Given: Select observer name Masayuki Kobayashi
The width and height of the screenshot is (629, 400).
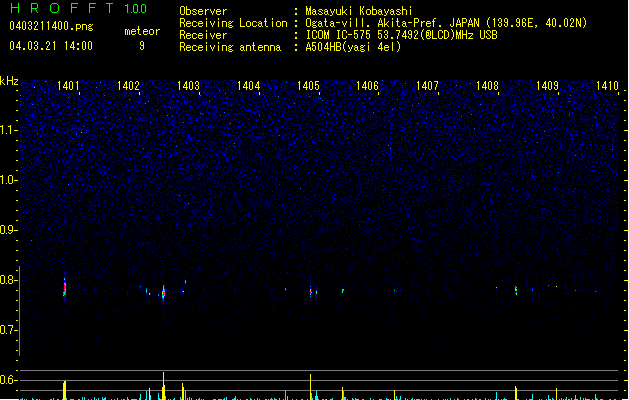Looking at the screenshot, I should click(359, 11).
